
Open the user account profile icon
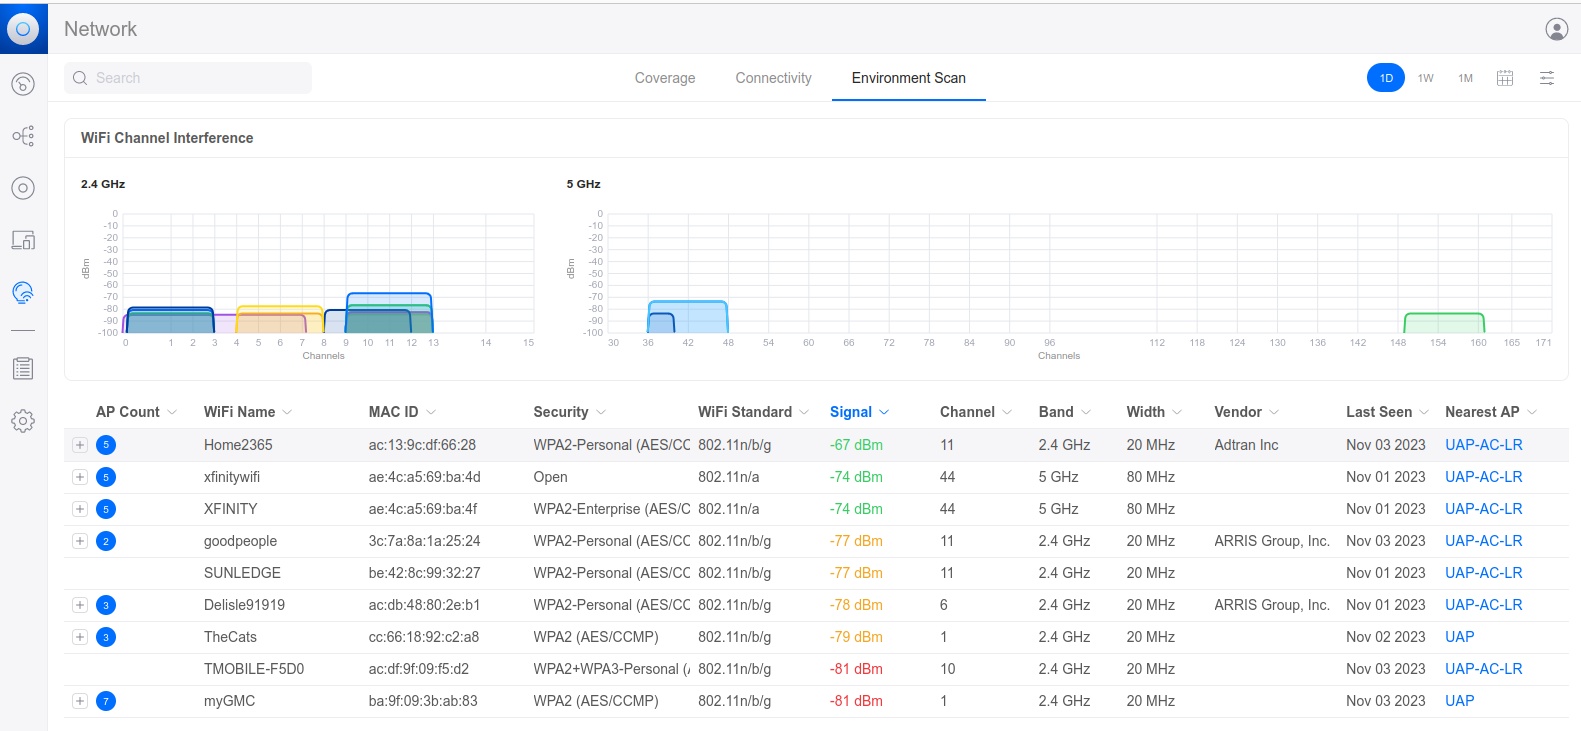pos(1556,29)
